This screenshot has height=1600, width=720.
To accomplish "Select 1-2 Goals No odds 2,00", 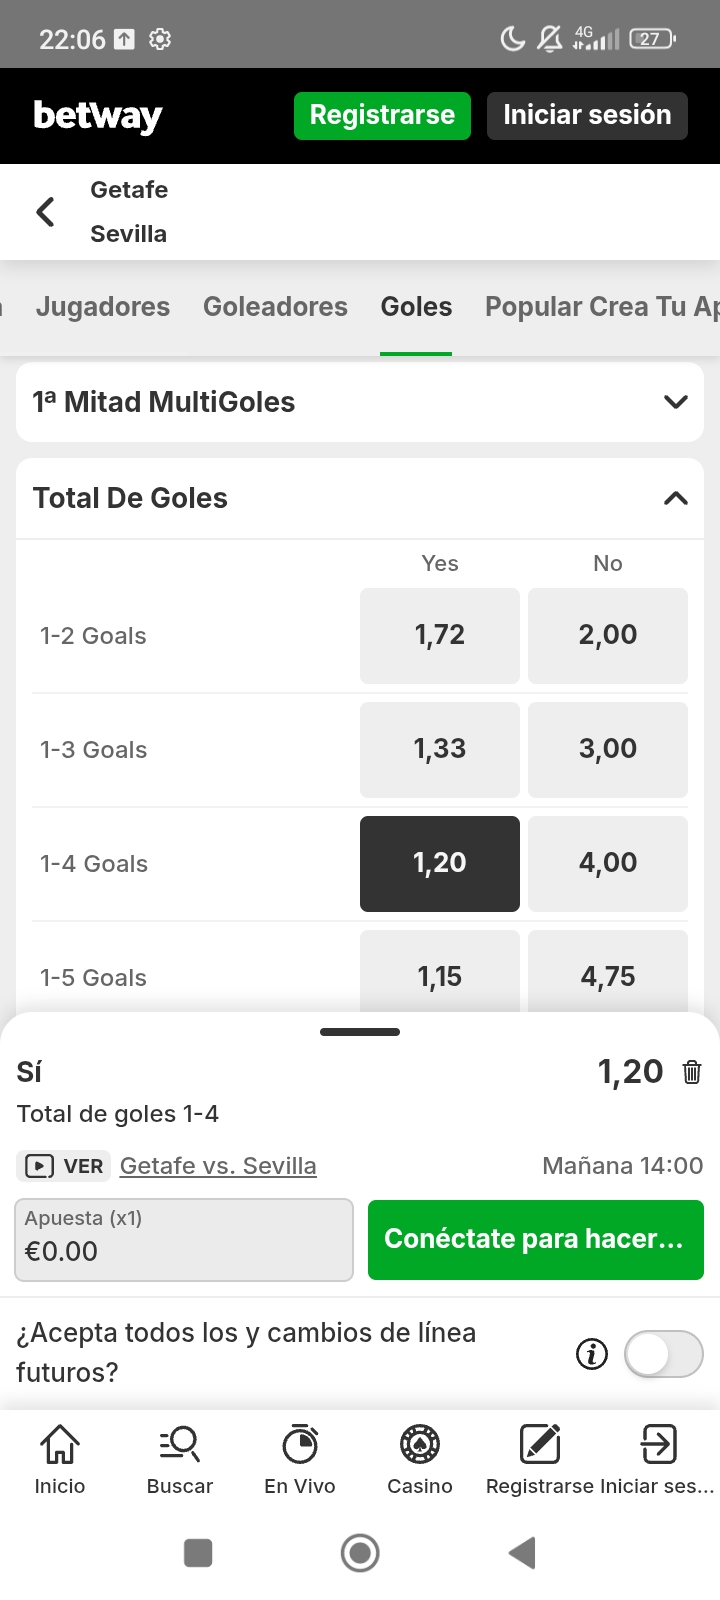I will pyautogui.click(x=608, y=636).
